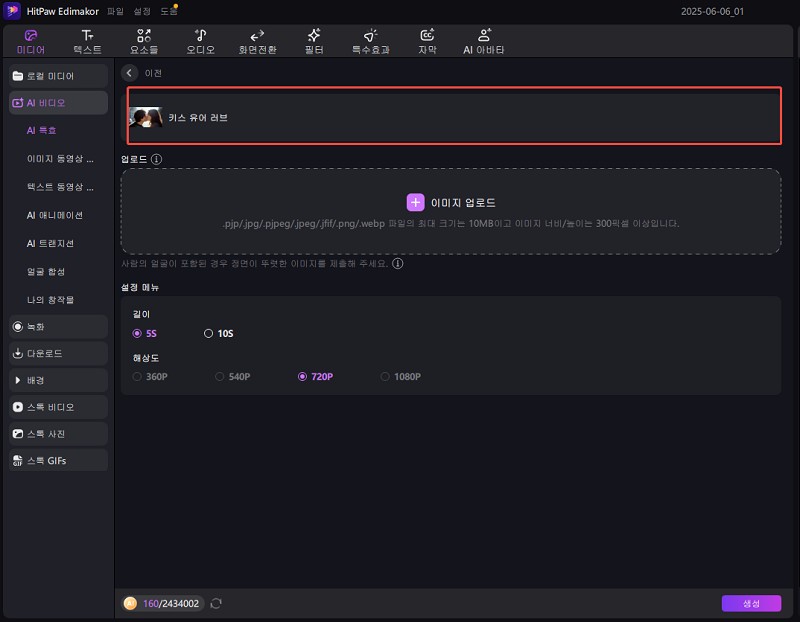Image resolution: width=800 pixels, height=622 pixels.
Task: Open the AI 아바타 tab
Action: click(x=484, y=42)
